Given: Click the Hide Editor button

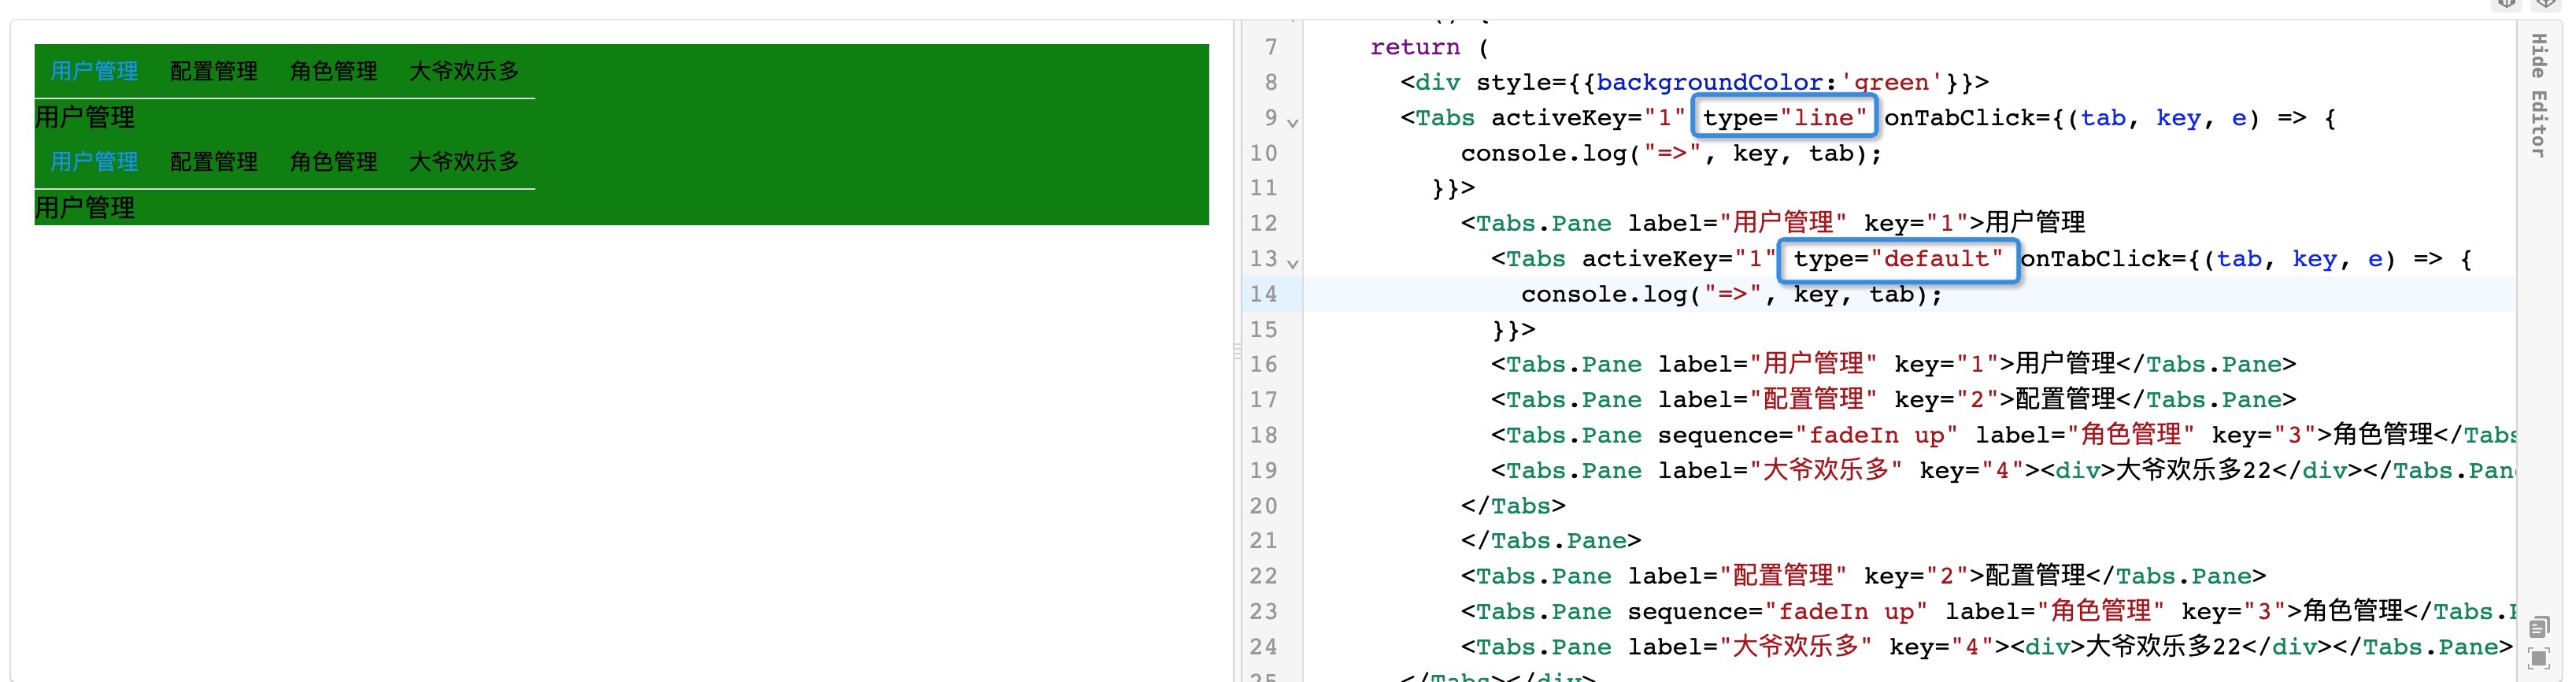Looking at the screenshot, I should (x=2538, y=95).
